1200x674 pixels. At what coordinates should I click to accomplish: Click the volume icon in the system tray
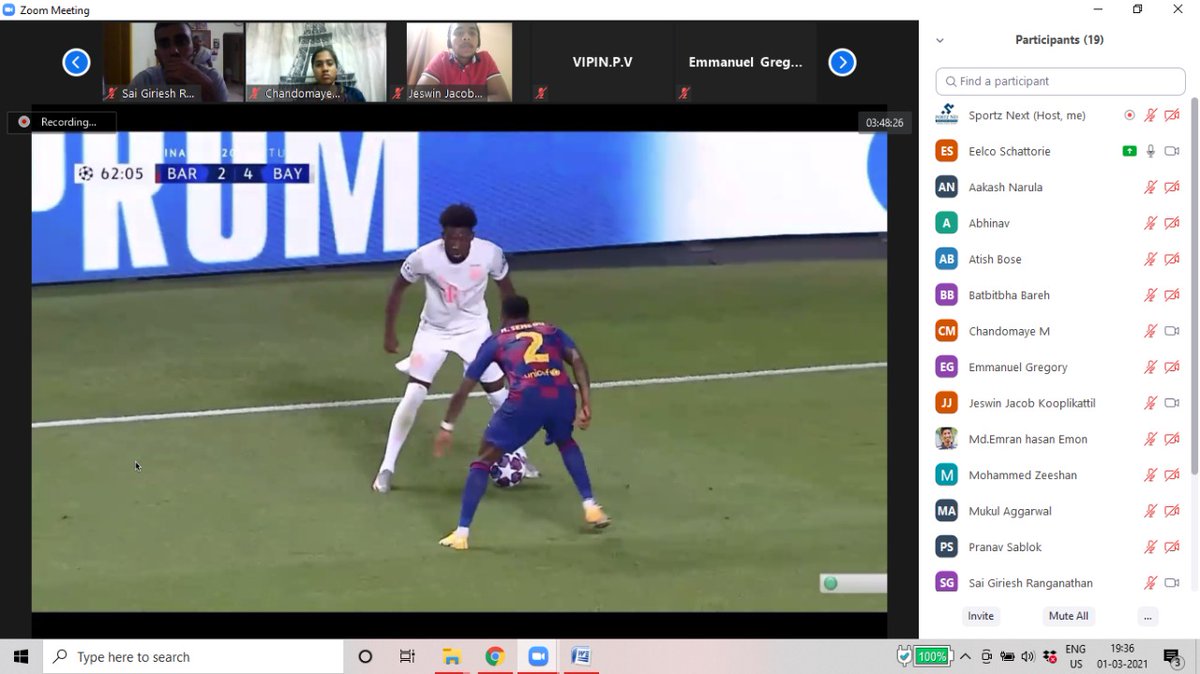click(1028, 657)
